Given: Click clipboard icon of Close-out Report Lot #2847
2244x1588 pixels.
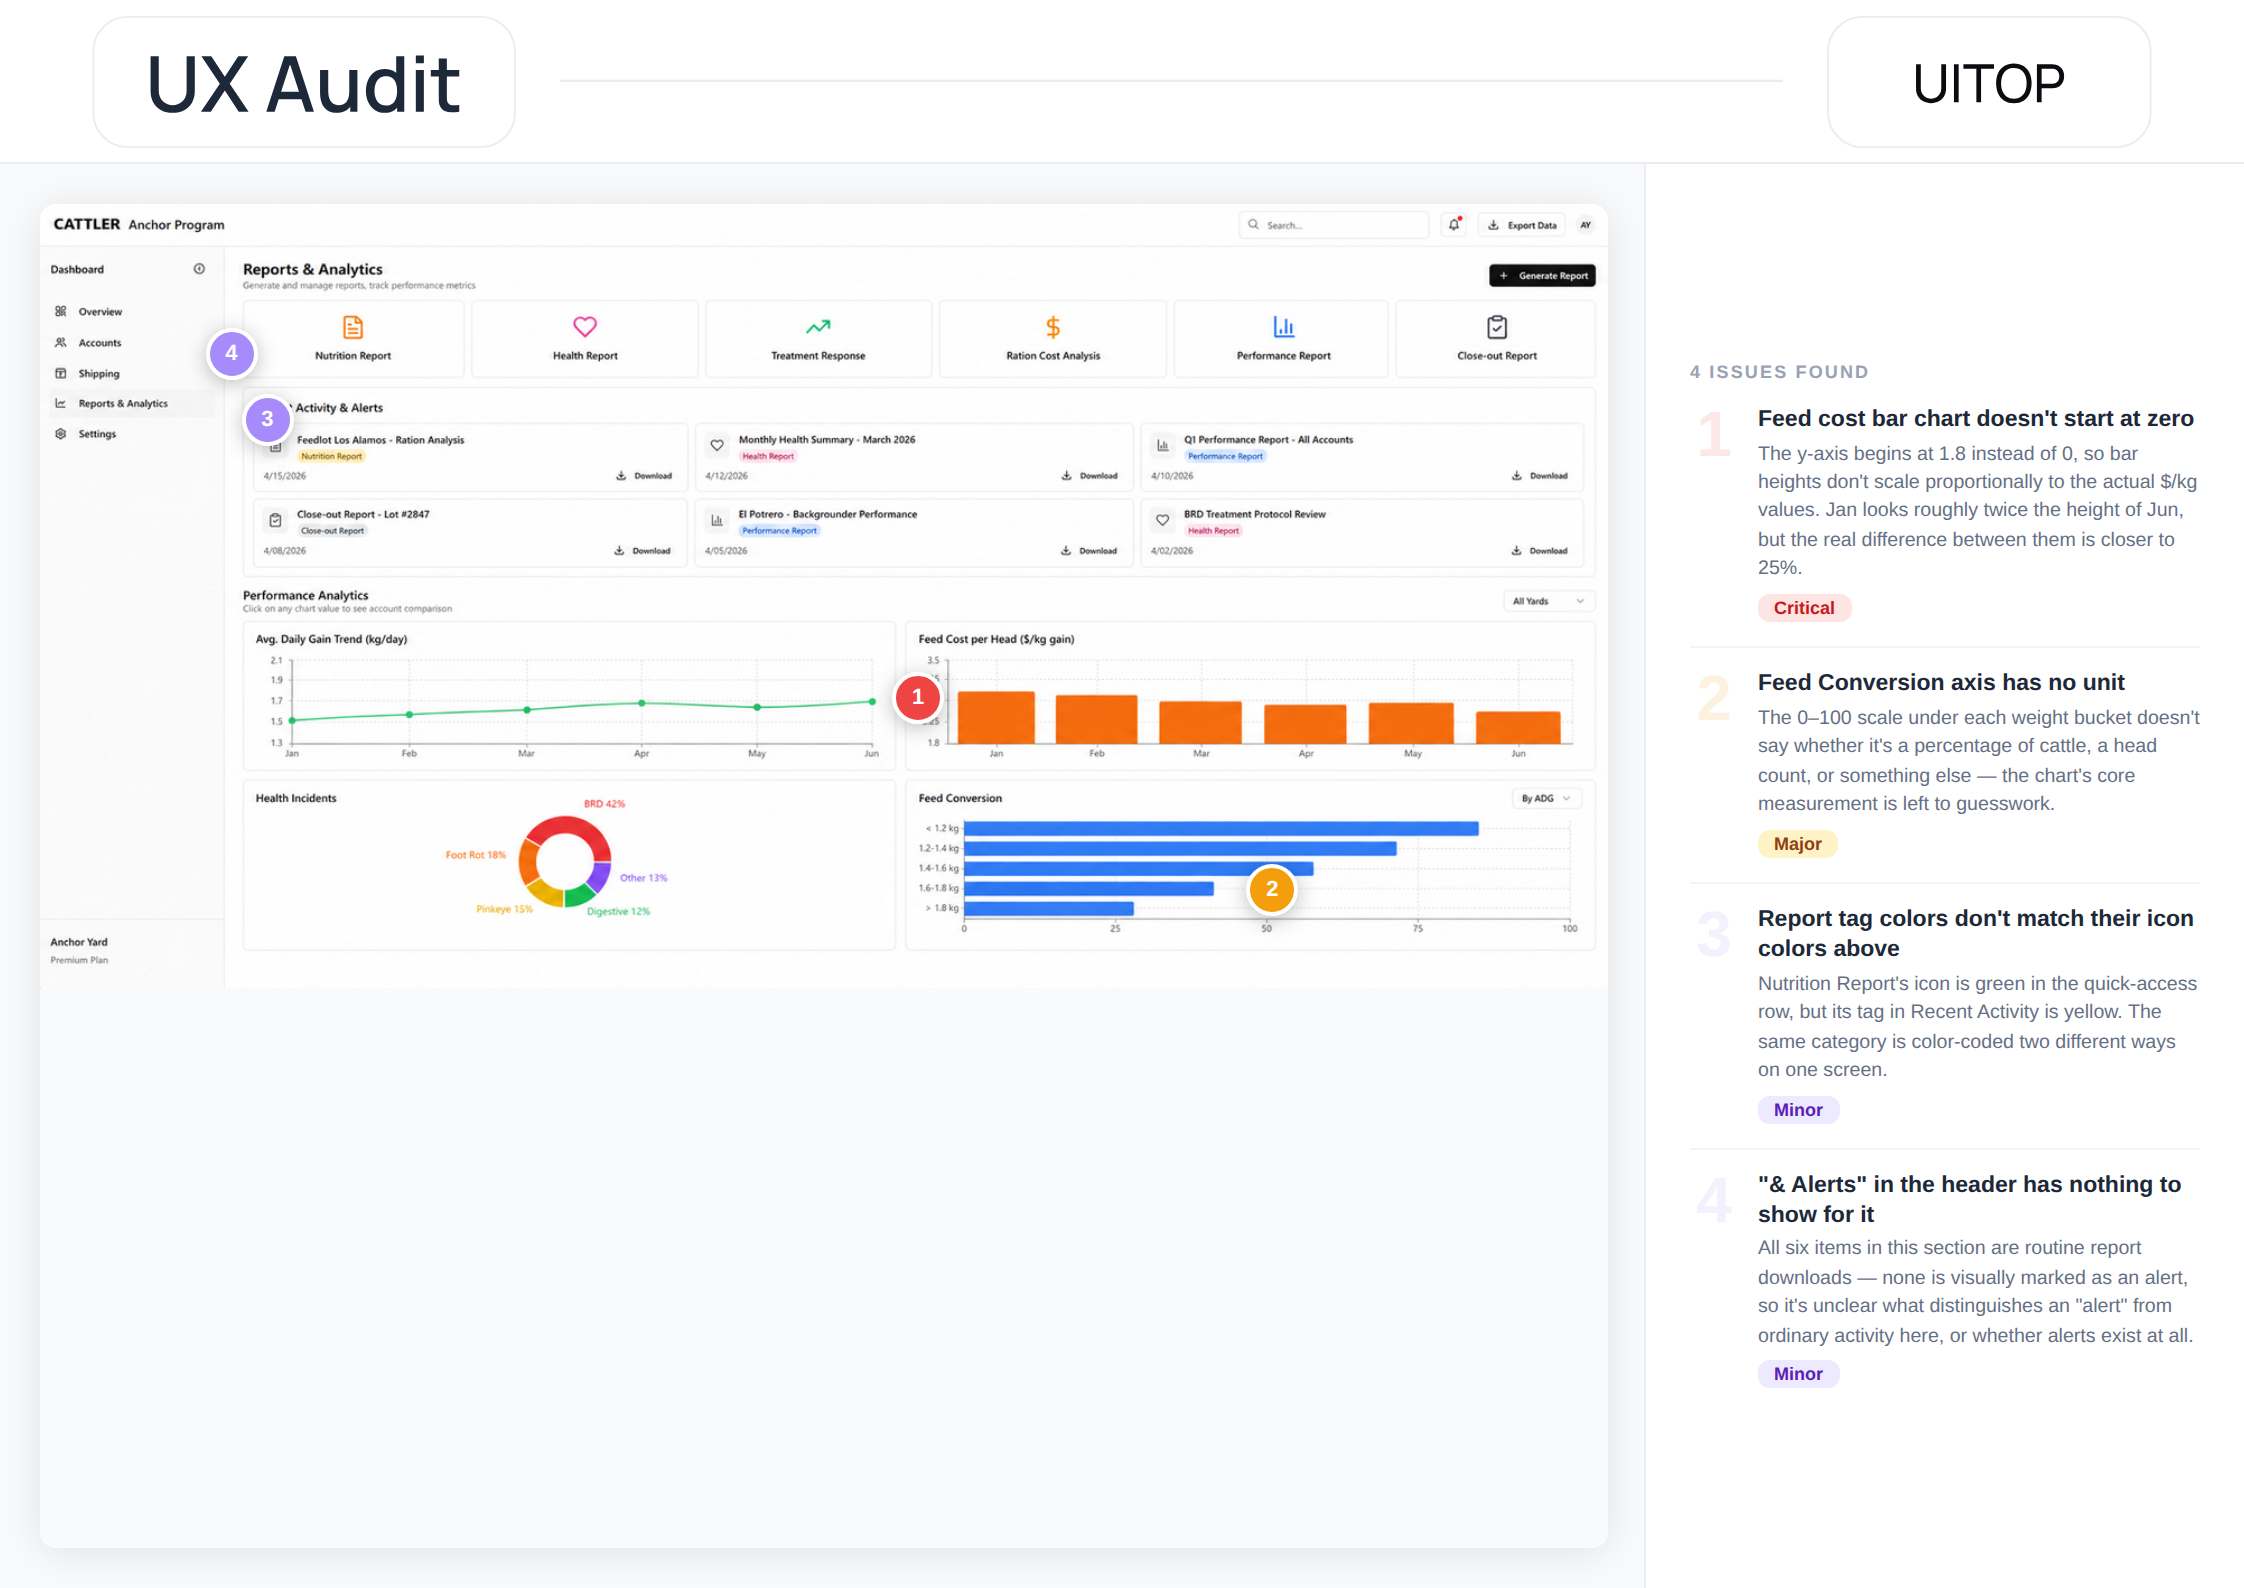Looking at the screenshot, I should [275, 521].
